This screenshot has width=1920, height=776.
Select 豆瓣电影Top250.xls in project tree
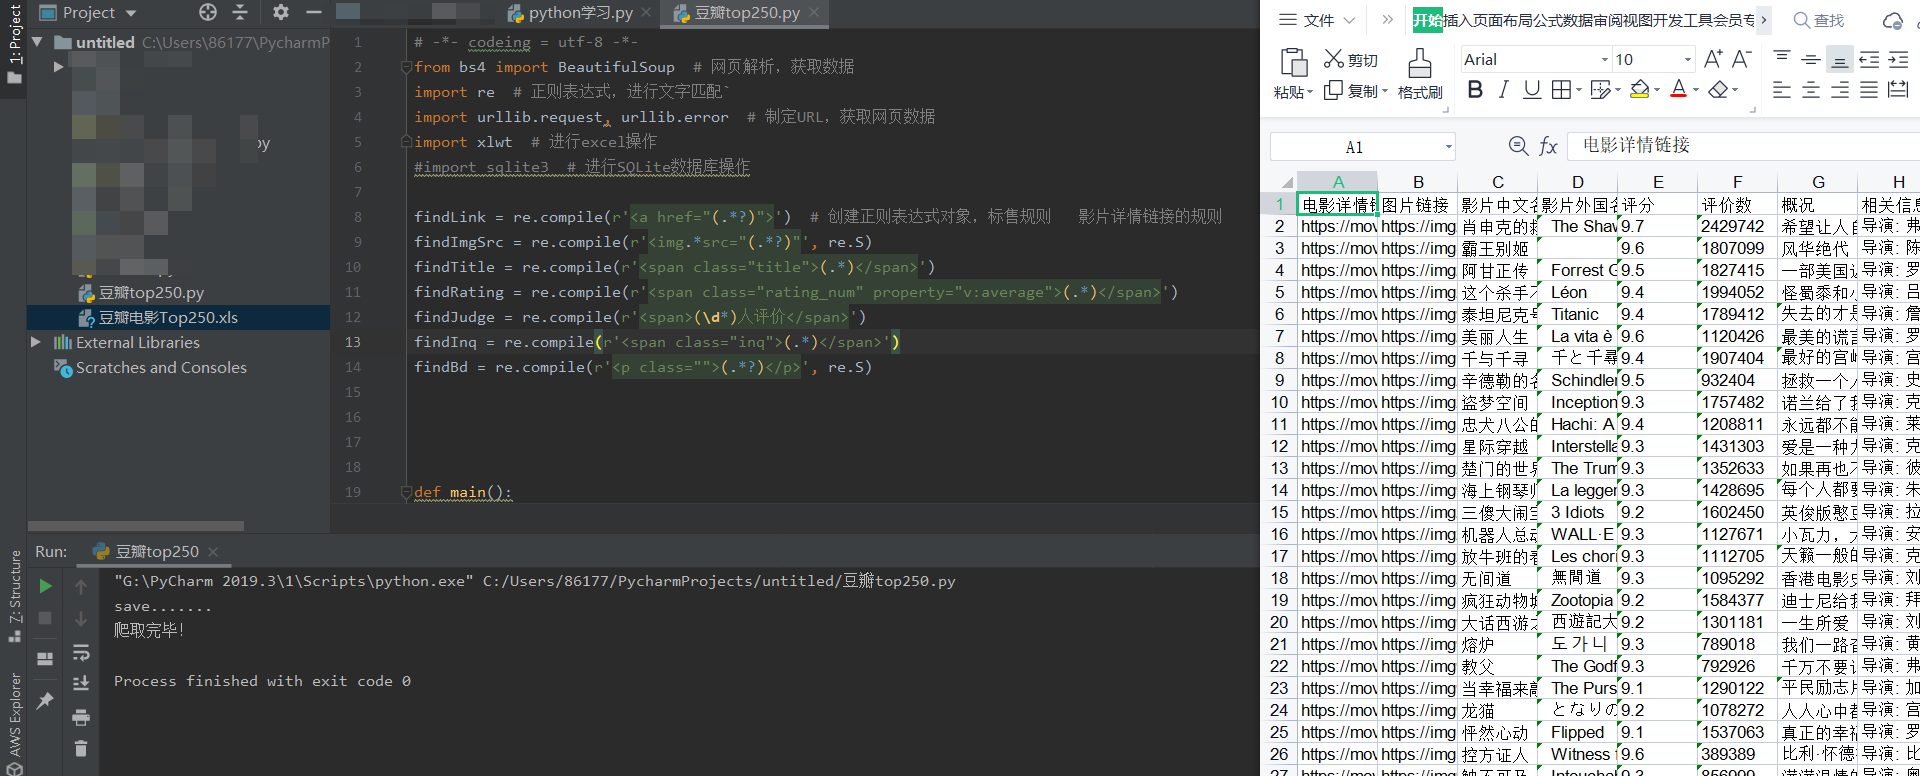[168, 317]
